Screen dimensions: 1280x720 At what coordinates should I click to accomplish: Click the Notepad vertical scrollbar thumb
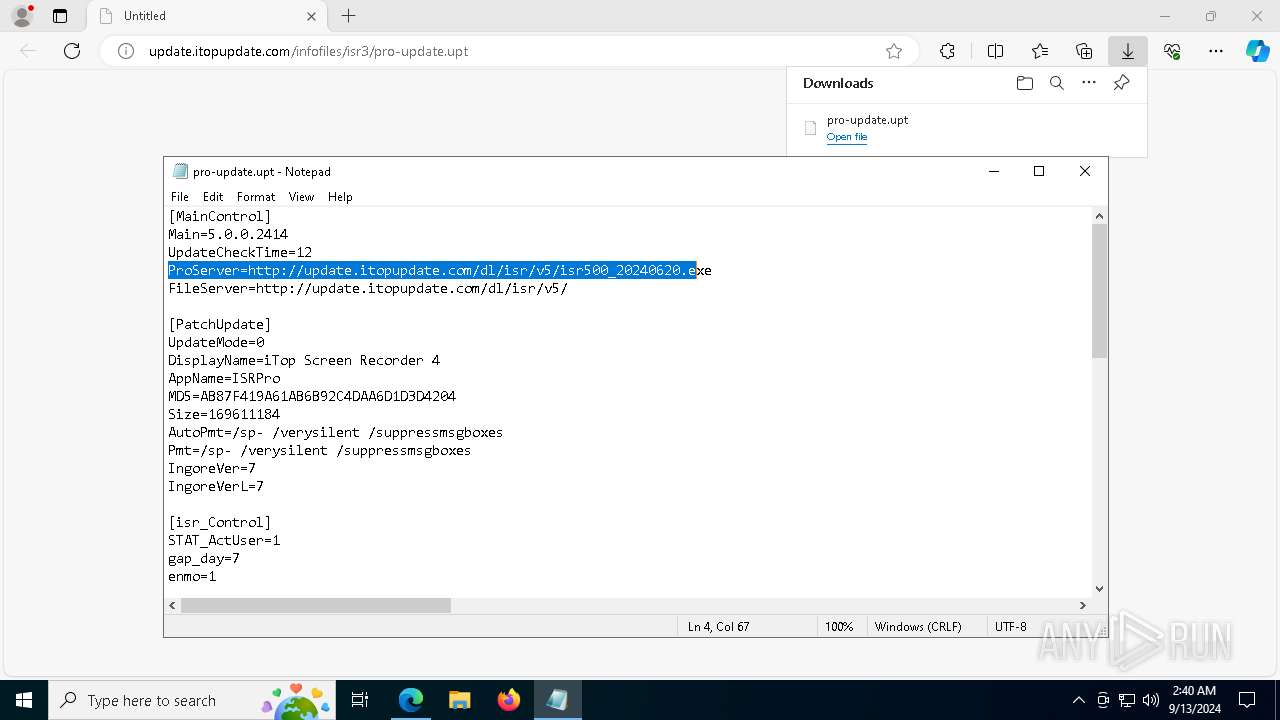tap(1099, 291)
